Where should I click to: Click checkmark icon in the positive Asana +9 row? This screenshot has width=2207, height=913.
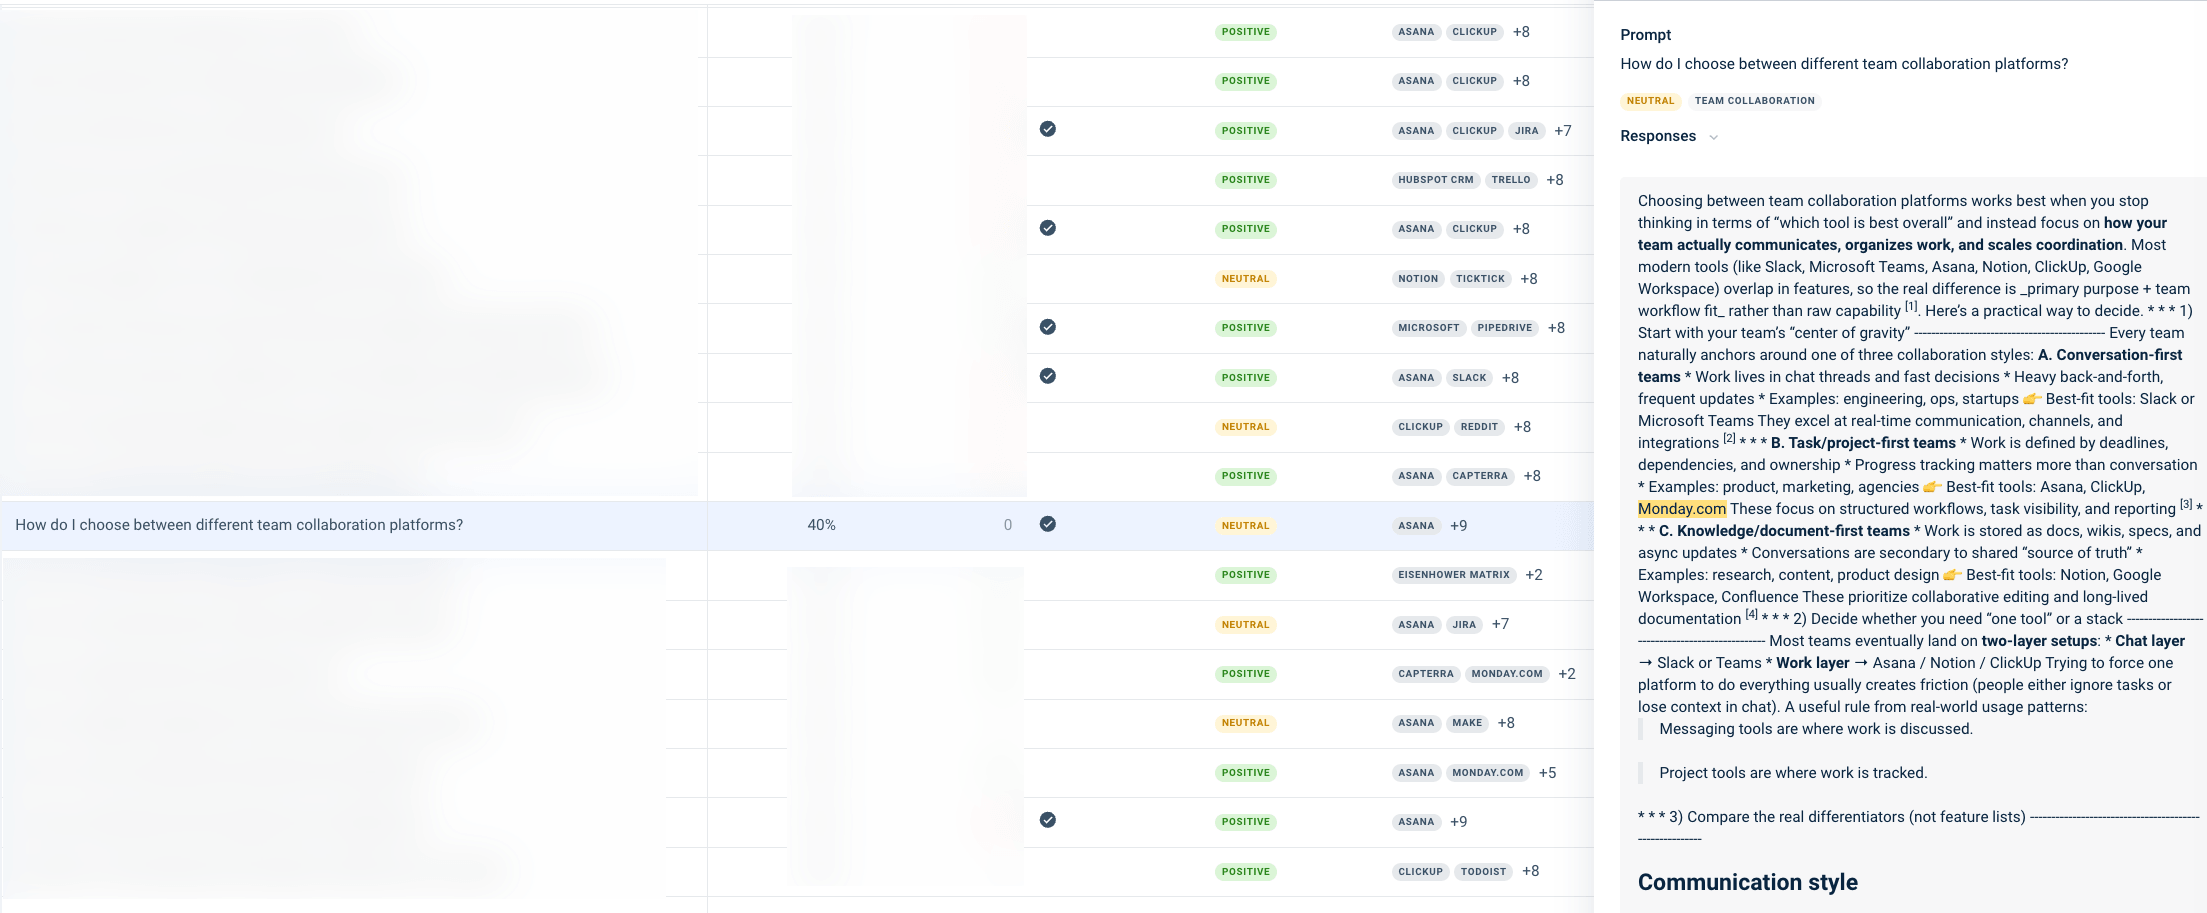tap(1047, 820)
